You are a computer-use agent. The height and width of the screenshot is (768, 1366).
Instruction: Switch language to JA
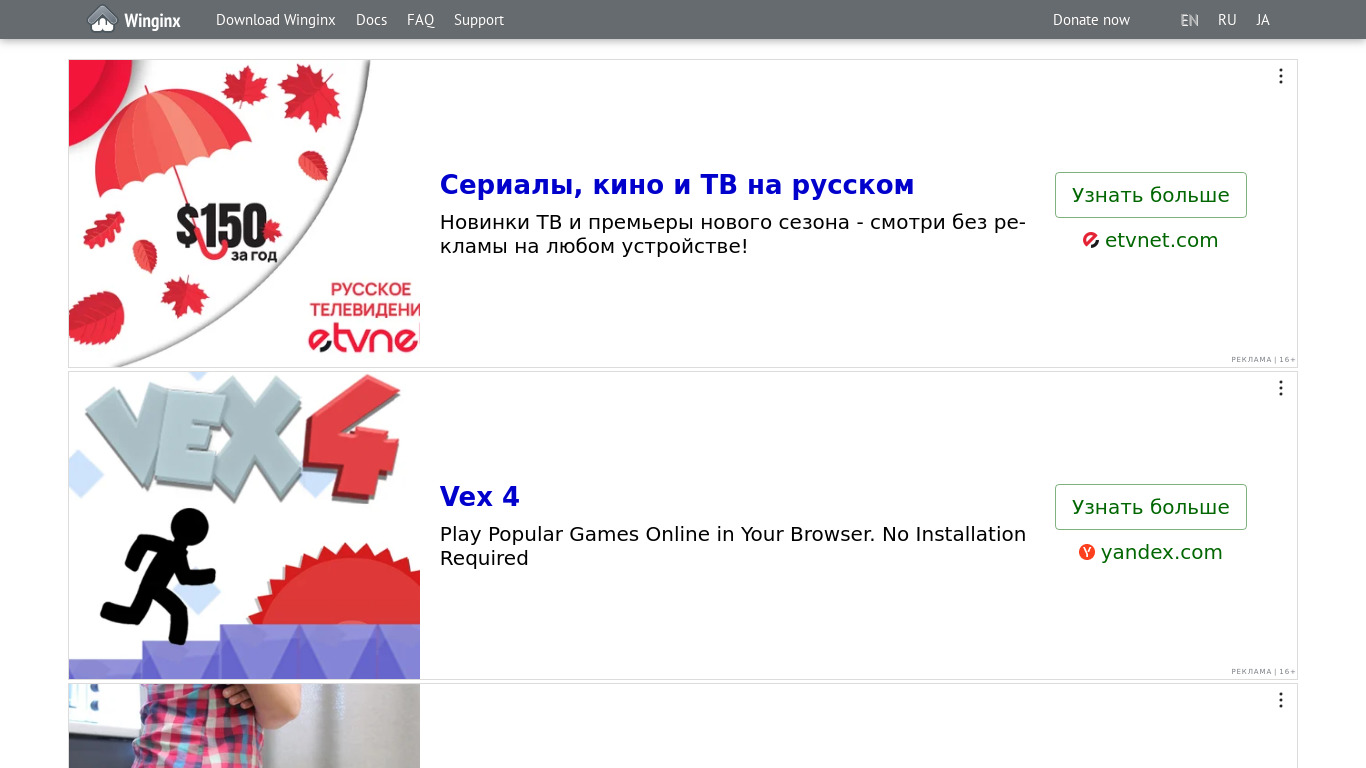click(1263, 20)
